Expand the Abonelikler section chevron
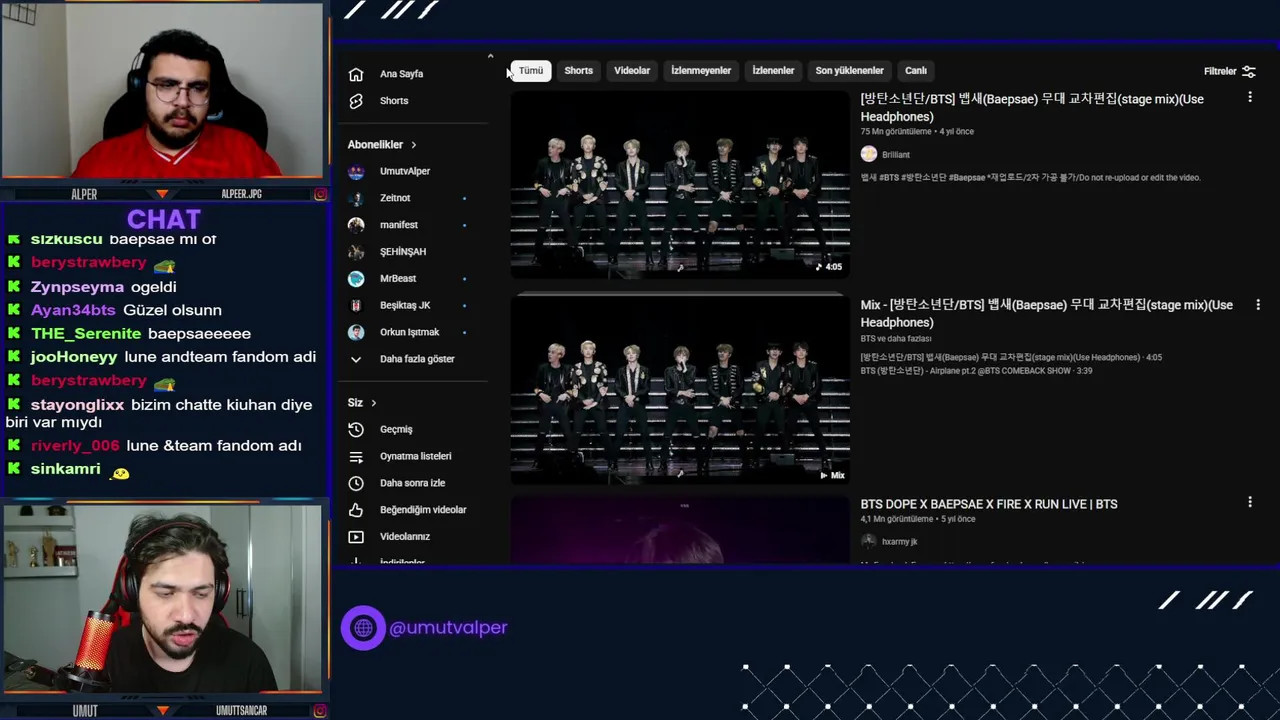Image resolution: width=1280 pixels, height=720 pixels. pyautogui.click(x=413, y=145)
